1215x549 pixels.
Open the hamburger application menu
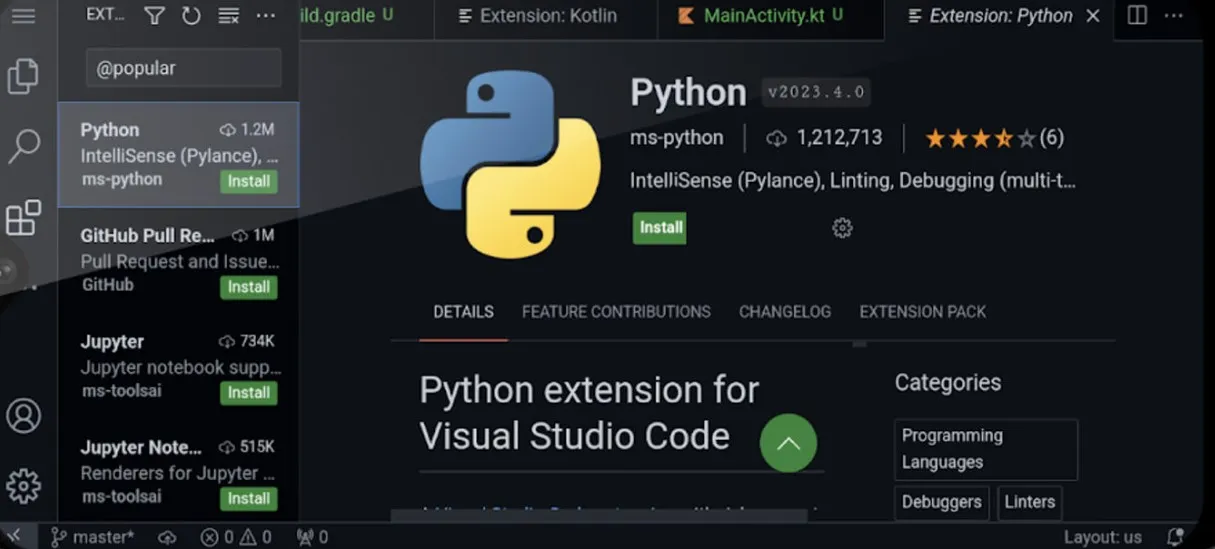point(23,16)
